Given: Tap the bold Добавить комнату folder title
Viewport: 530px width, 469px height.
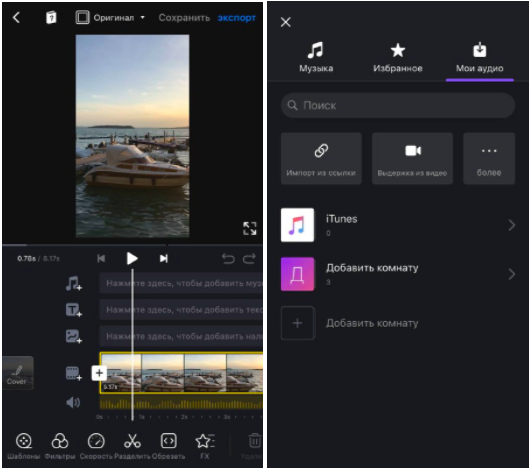Looking at the screenshot, I should tap(372, 268).
